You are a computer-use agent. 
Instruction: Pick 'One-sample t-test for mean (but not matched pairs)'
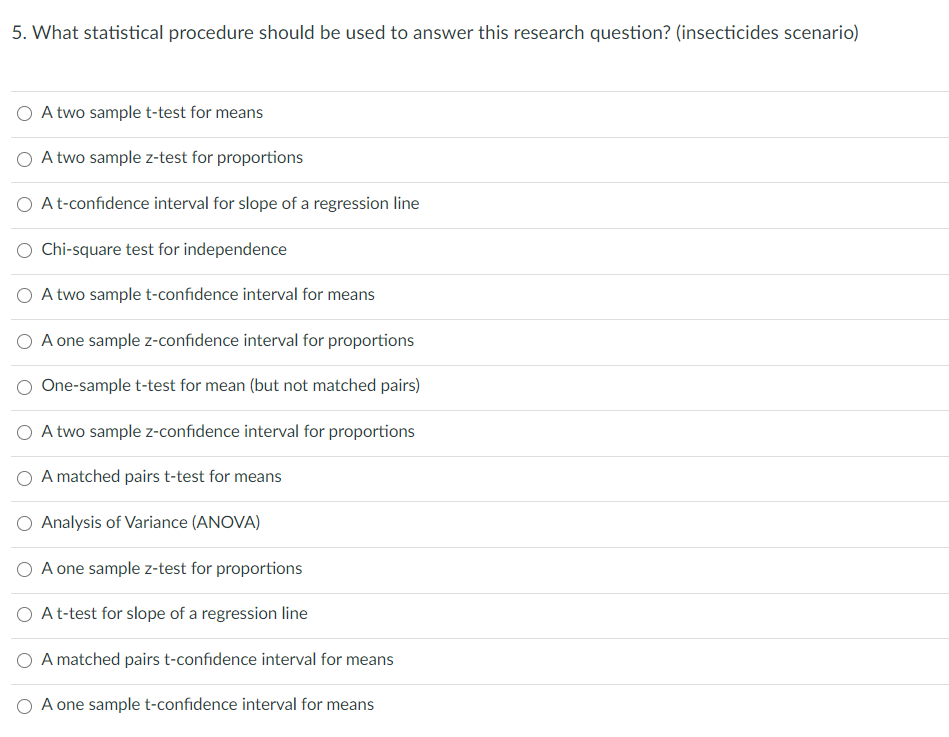pyautogui.click(x=24, y=387)
